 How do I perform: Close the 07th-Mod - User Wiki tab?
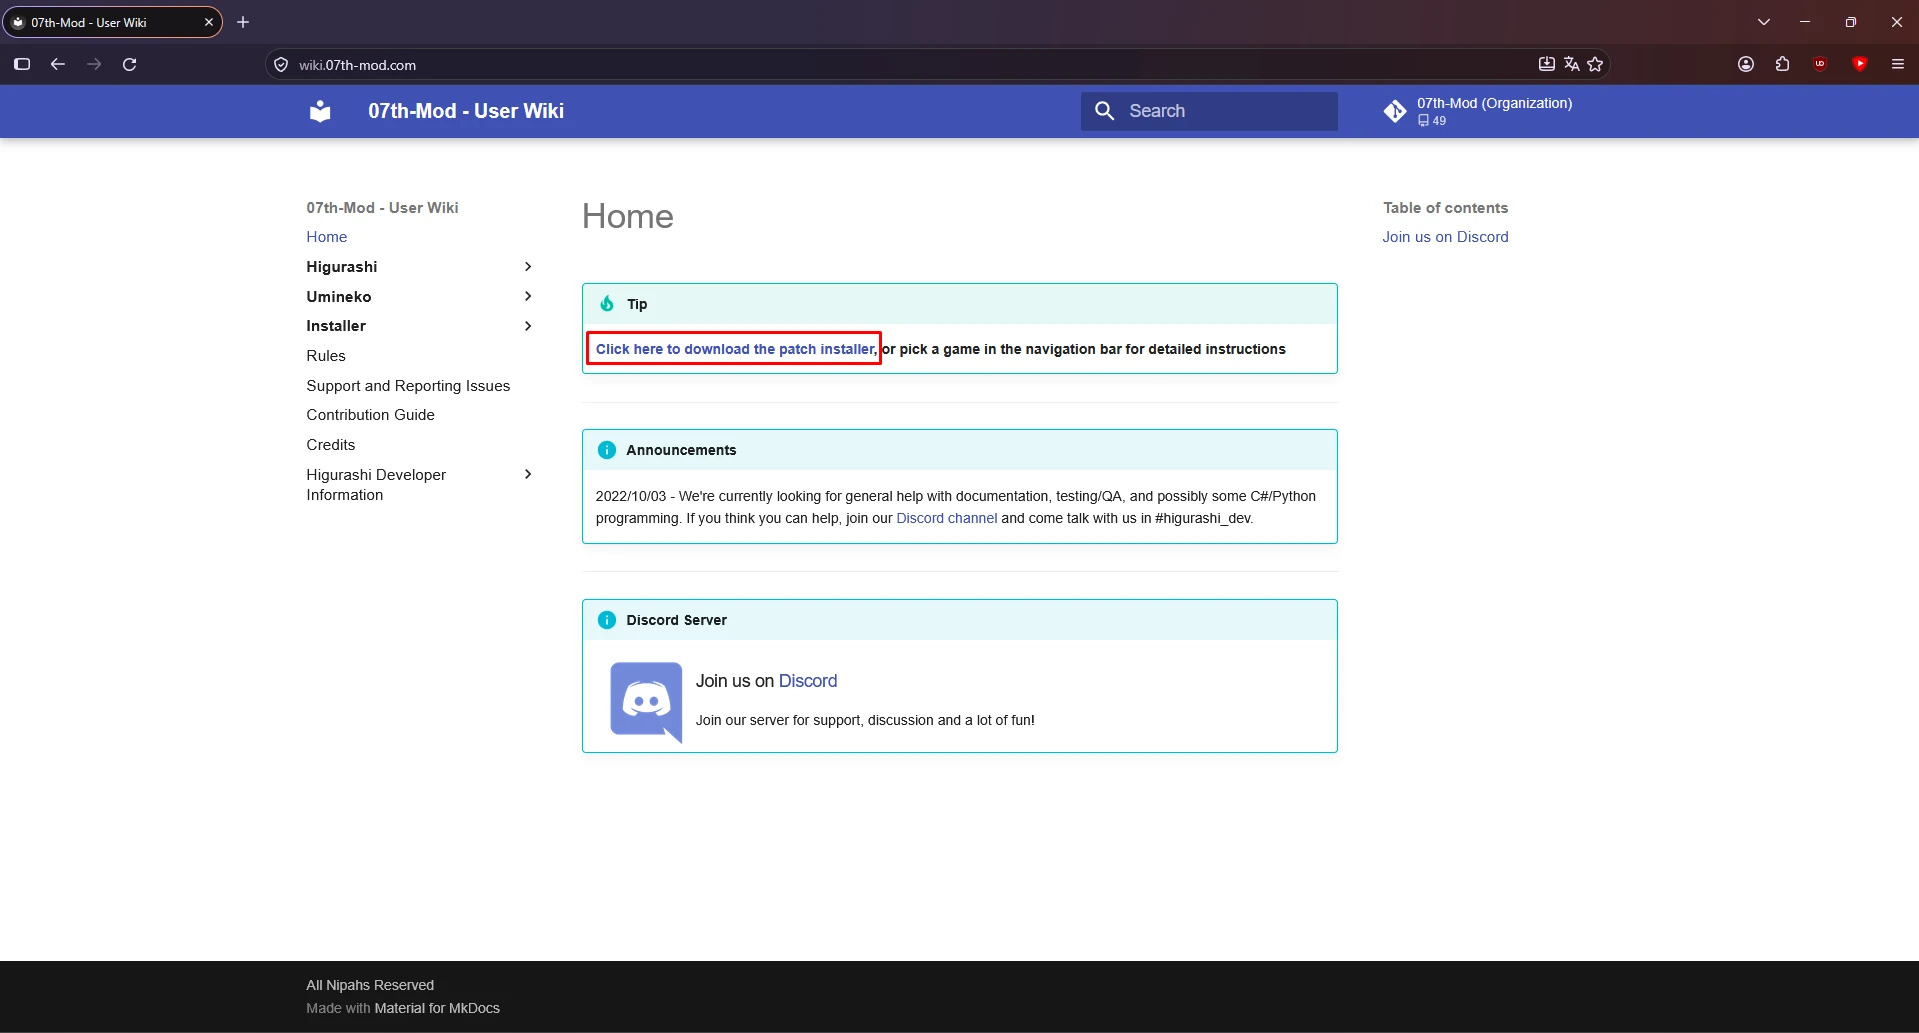click(209, 22)
